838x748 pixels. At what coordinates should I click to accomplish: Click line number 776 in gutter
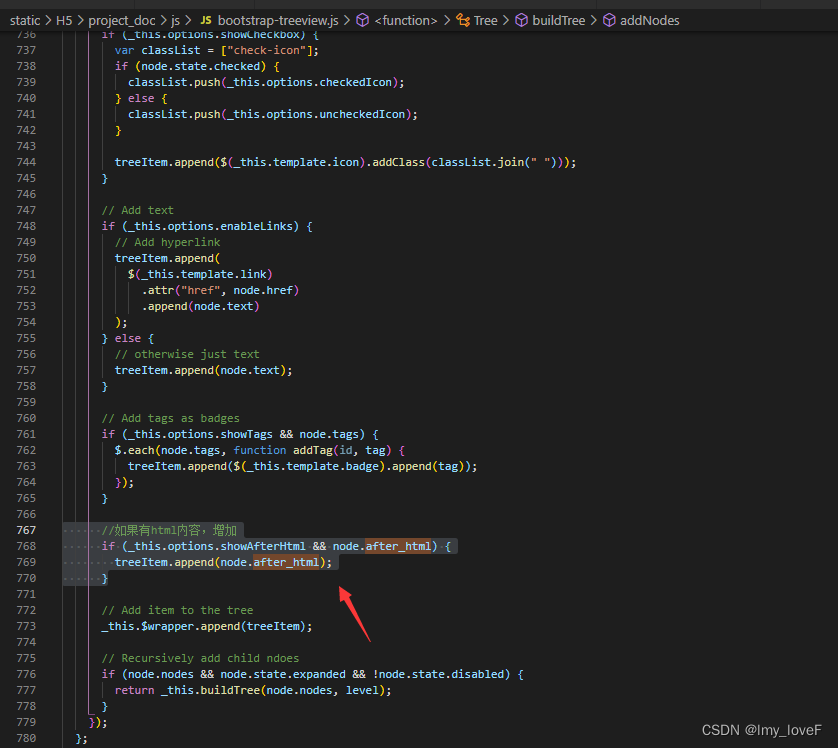[x=26, y=674]
